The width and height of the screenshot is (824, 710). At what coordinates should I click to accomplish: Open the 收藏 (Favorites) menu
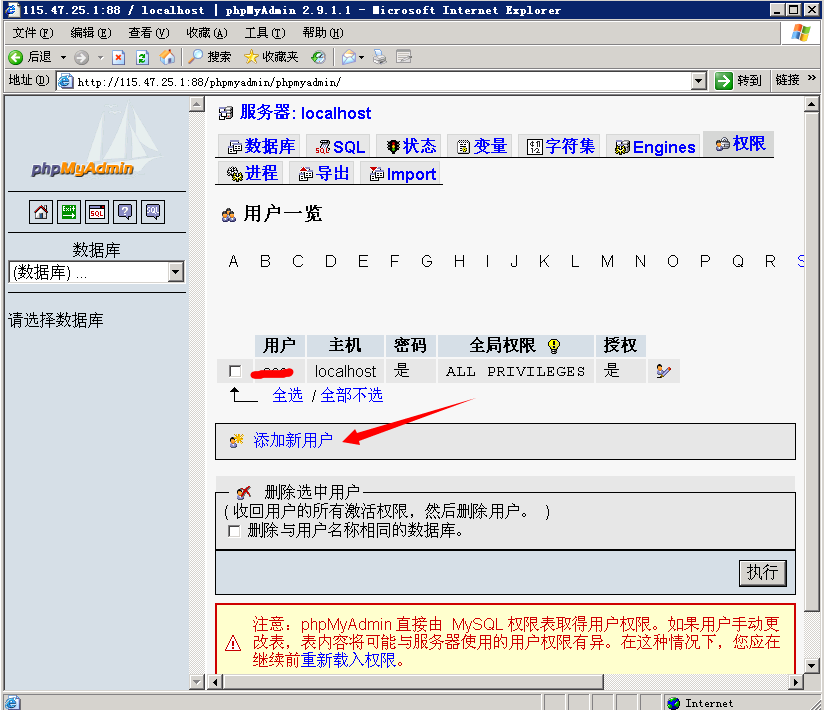pyautogui.click(x=207, y=33)
